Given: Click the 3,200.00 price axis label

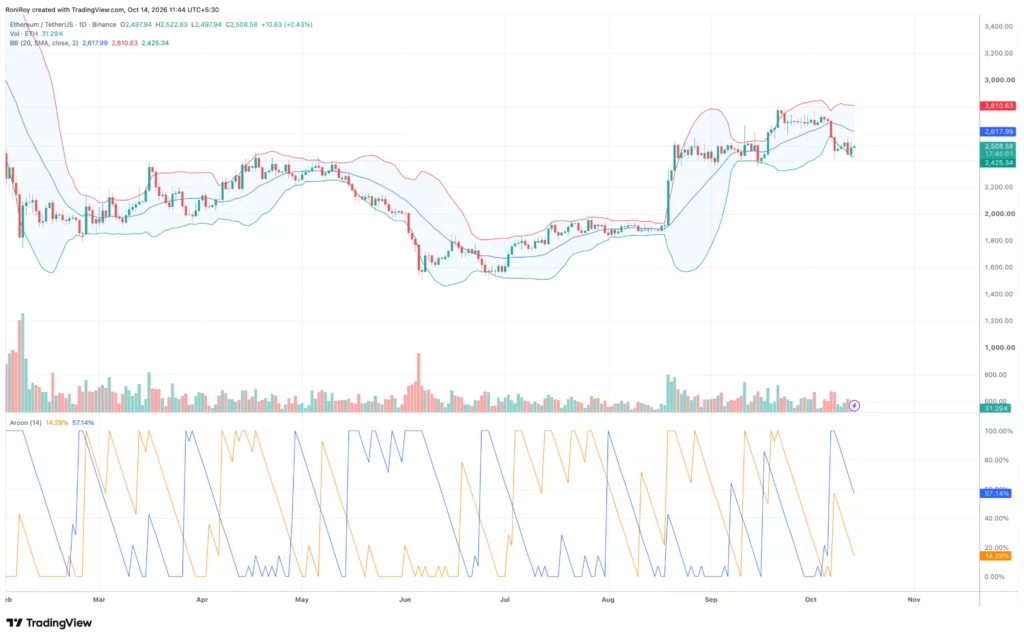Looking at the screenshot, I should point(999,54).
